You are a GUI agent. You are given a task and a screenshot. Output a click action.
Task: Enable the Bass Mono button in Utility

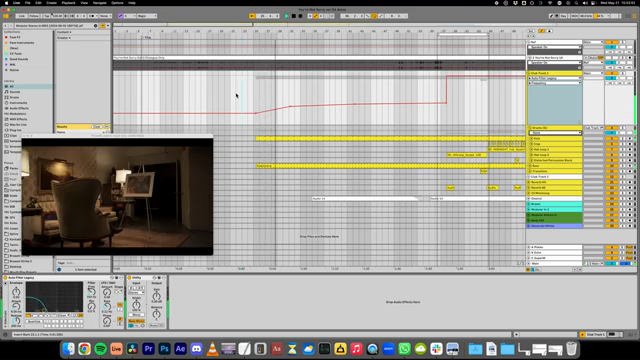(136, 321)
